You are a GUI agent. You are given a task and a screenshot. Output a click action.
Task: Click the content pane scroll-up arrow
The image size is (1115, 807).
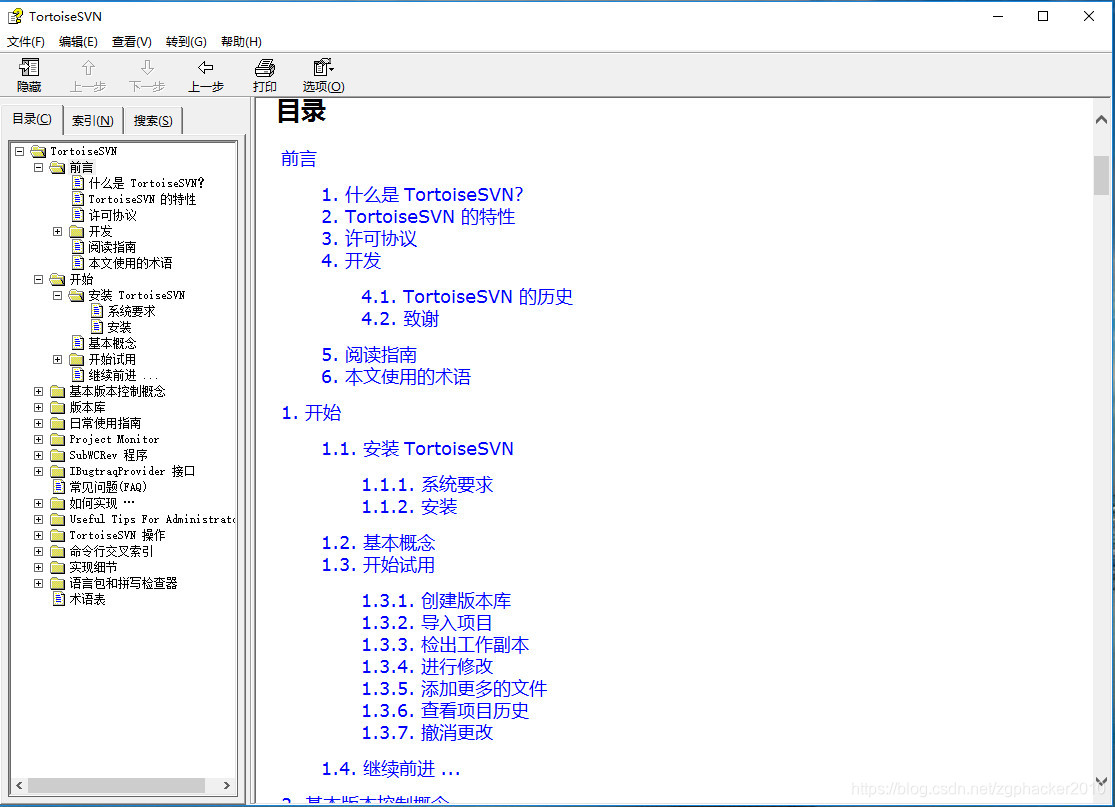click(x=1101, y=119)
